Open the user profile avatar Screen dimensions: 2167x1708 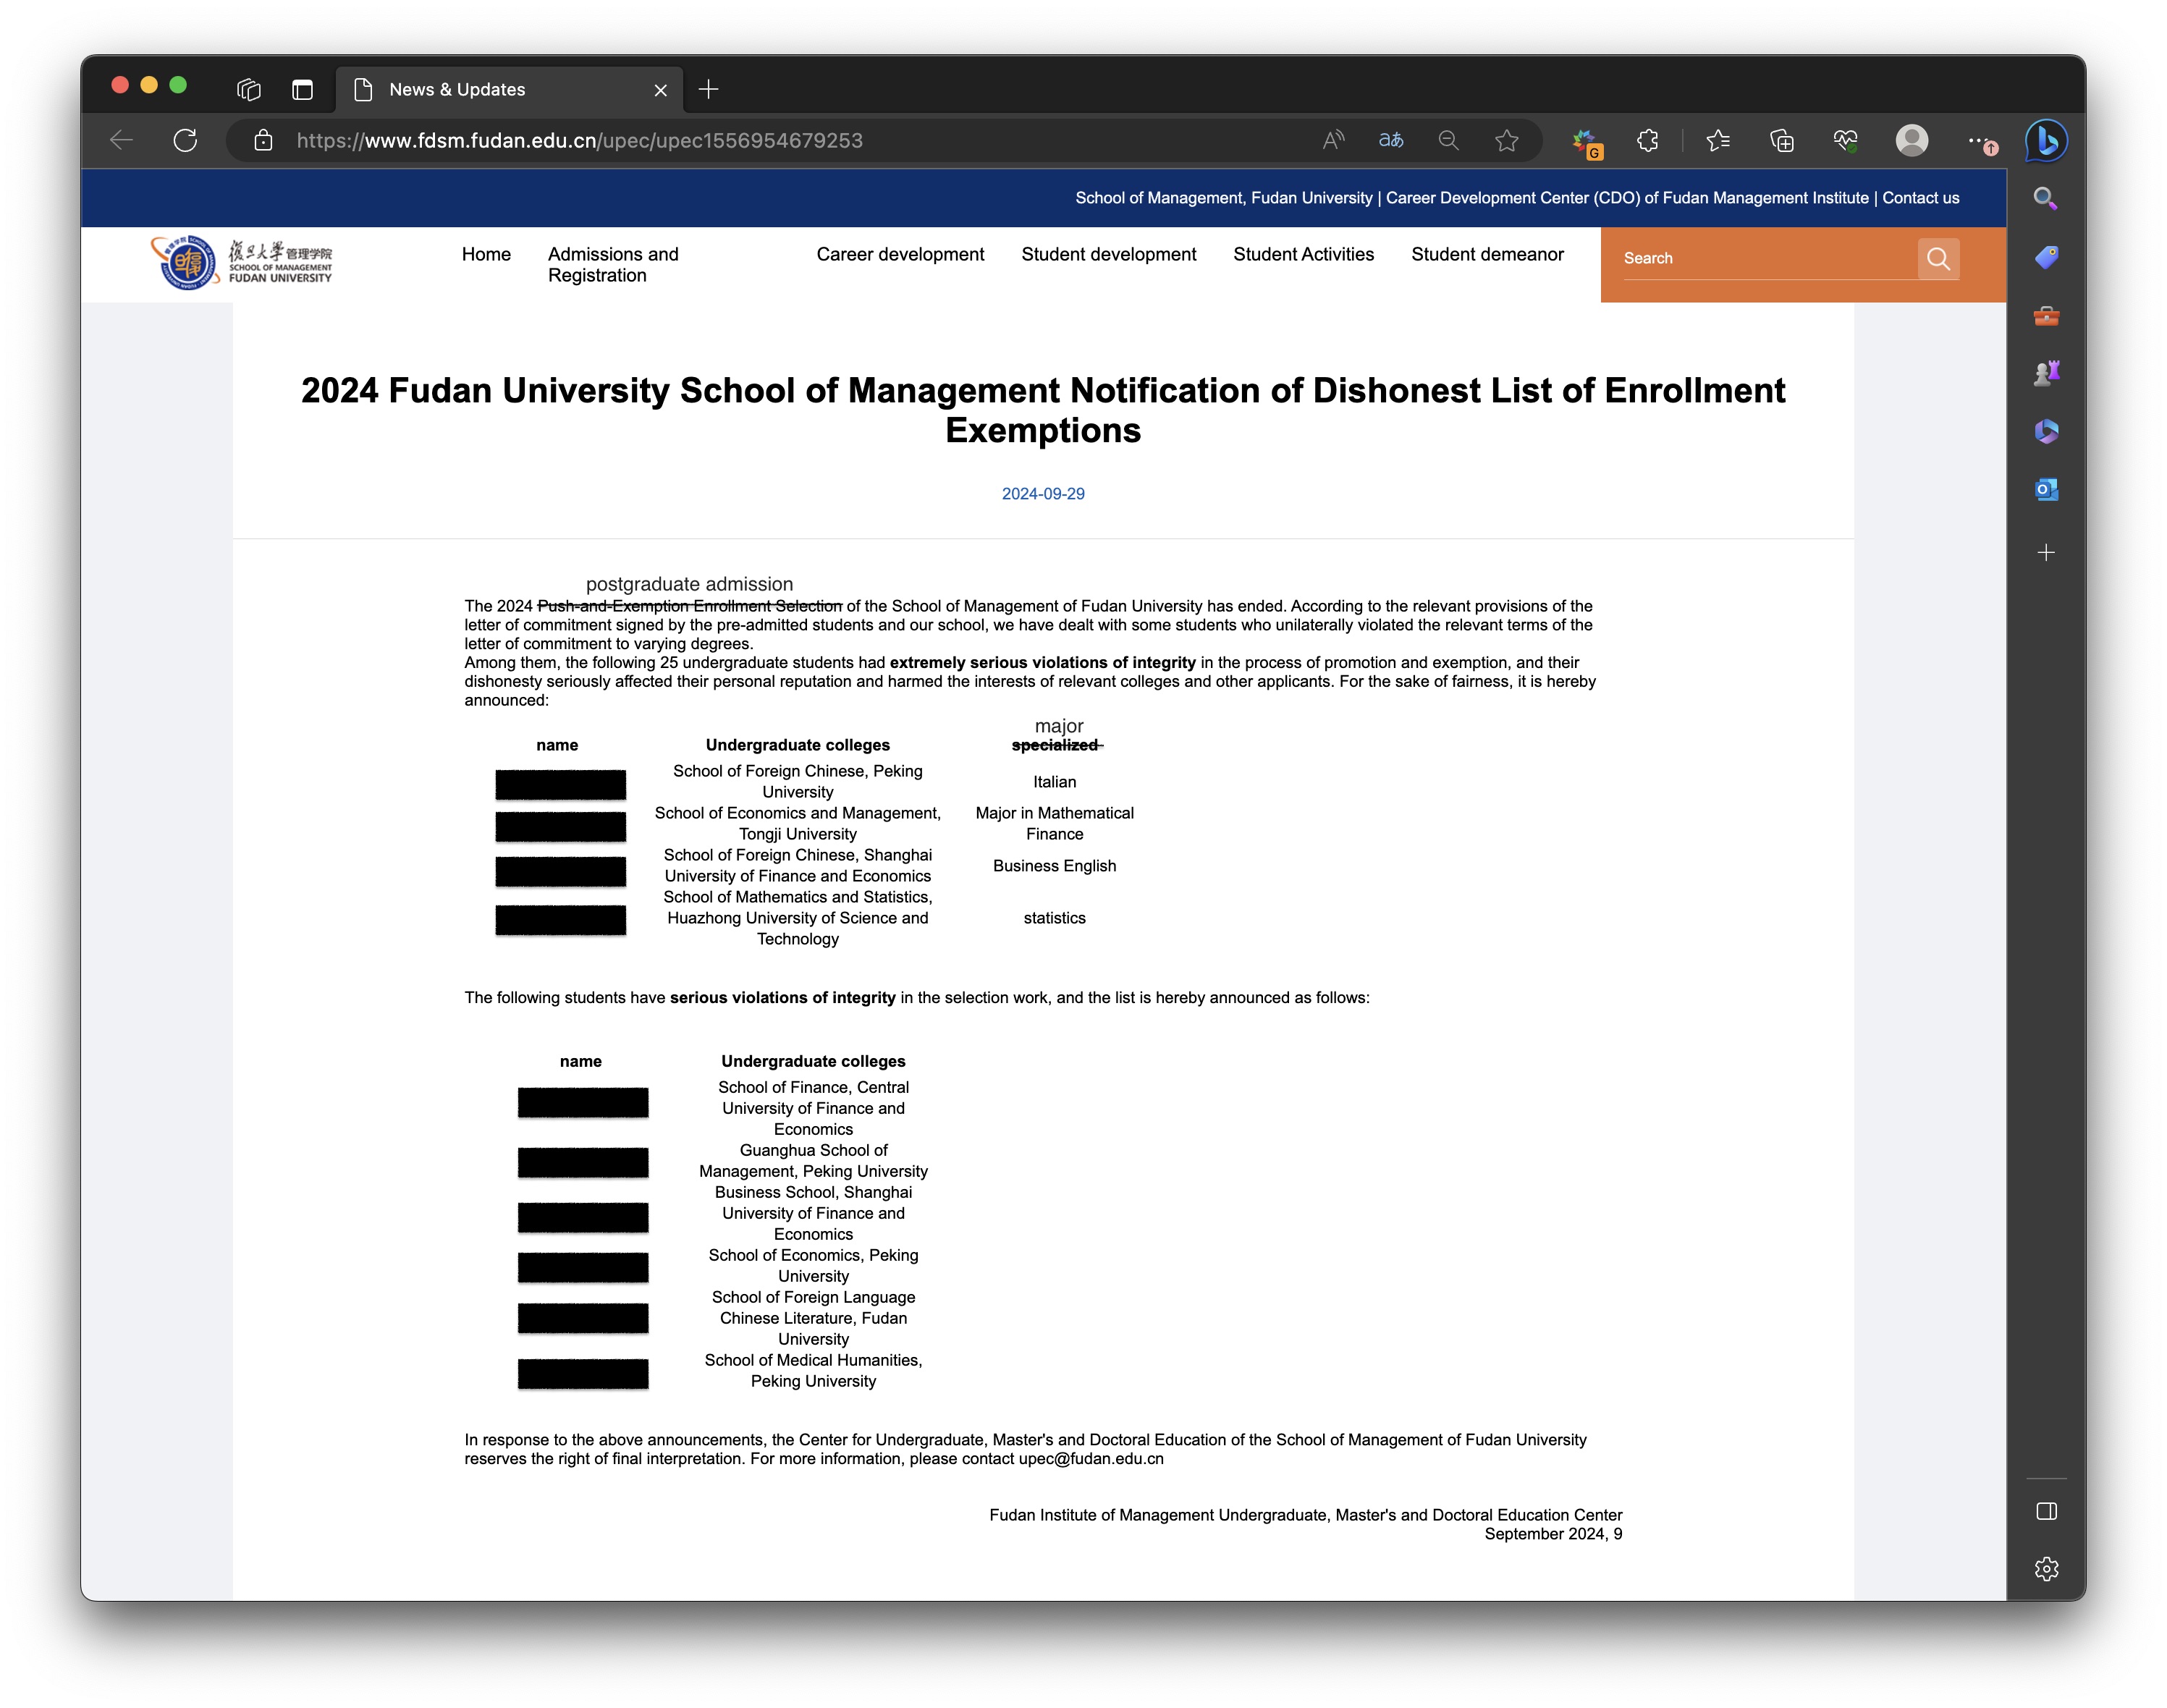point(1911,141)
